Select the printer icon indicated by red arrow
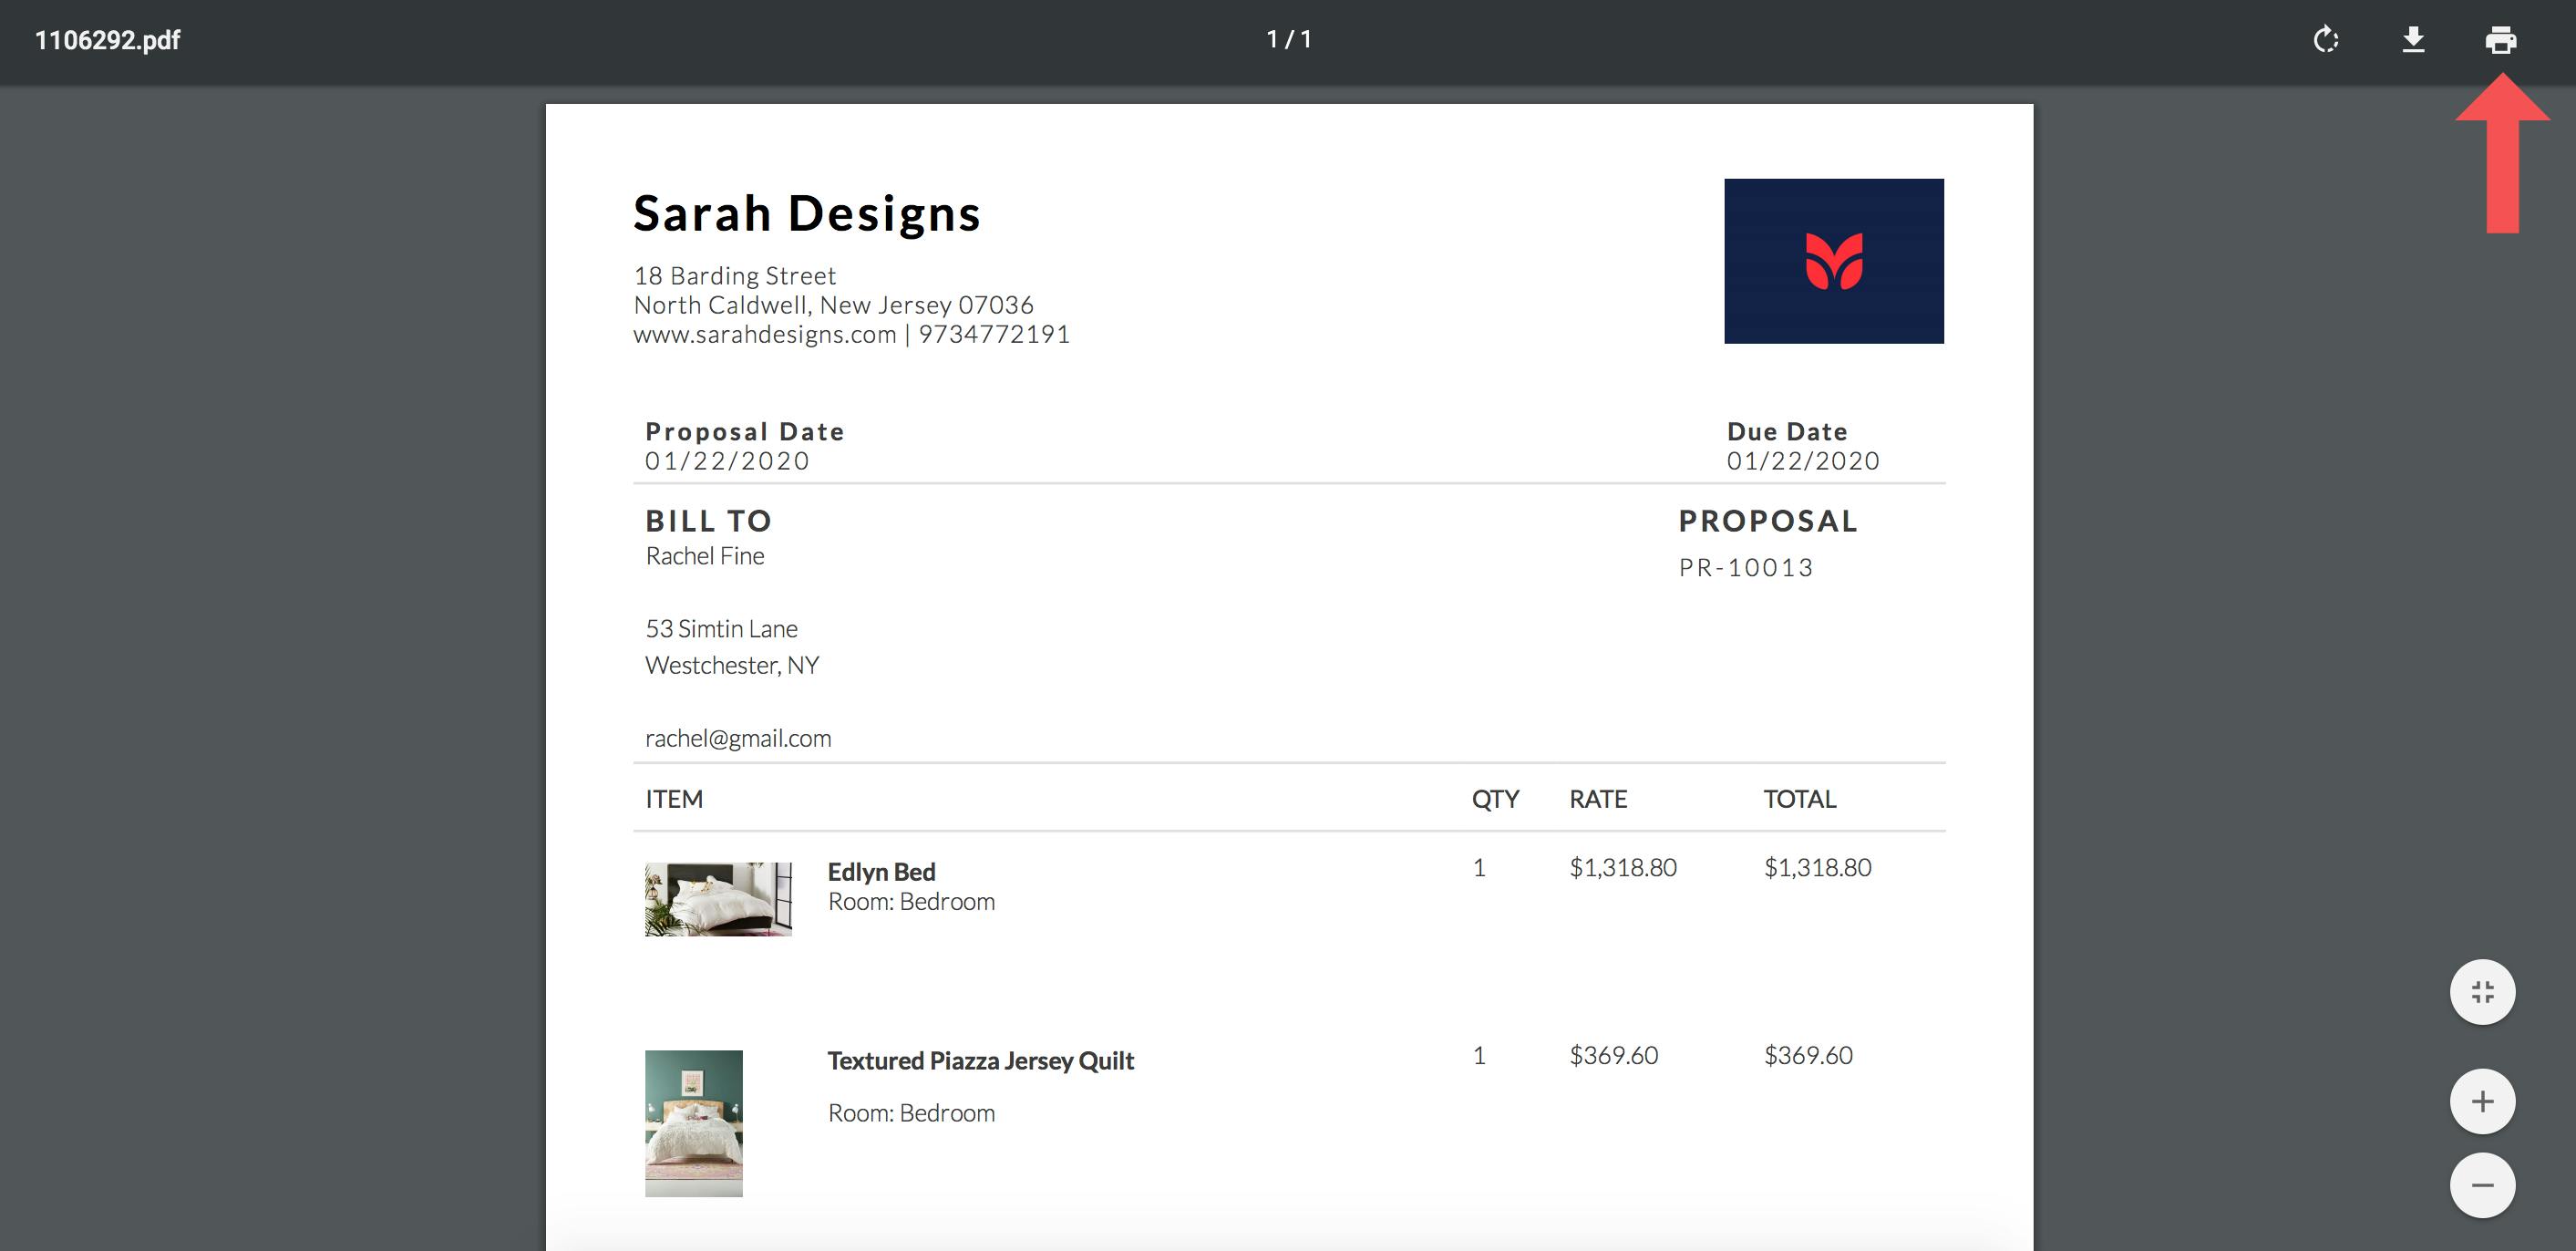The width and height of the screenshot is (2576, 1251). pos(2502,41)
